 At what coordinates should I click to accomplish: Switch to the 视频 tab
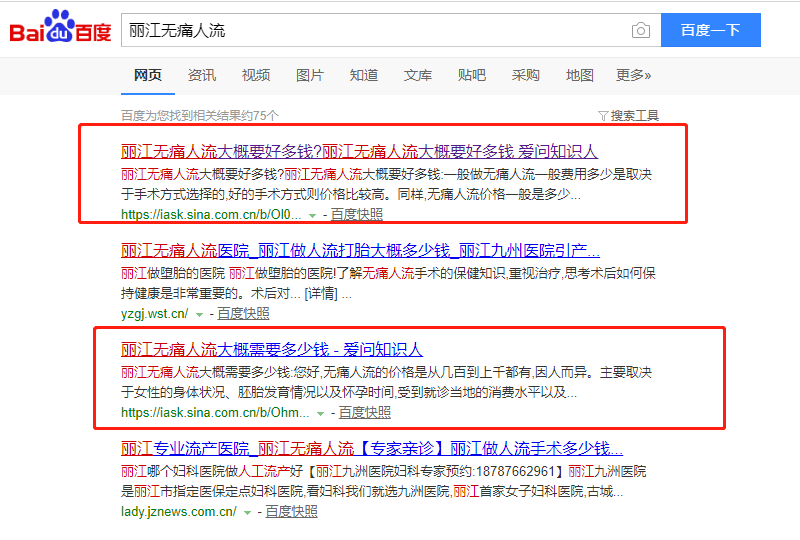[256, 75]
